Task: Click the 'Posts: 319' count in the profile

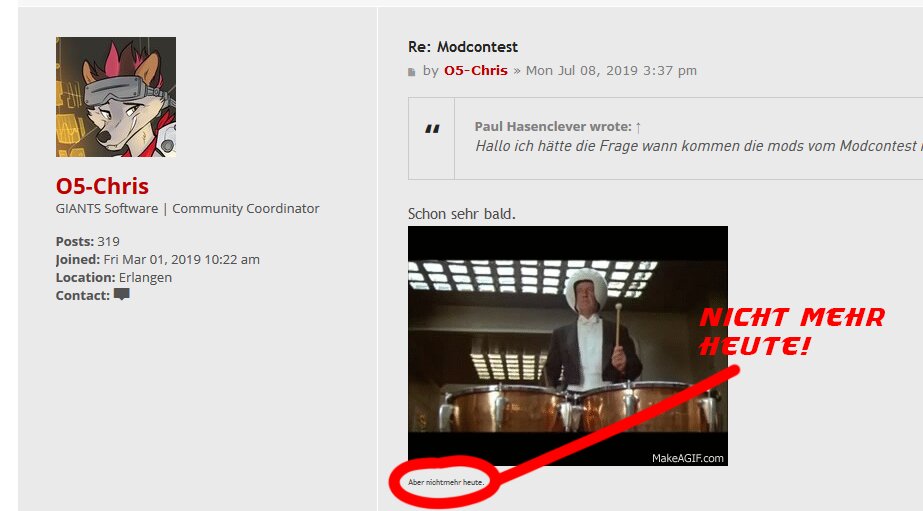Action: 88,241
